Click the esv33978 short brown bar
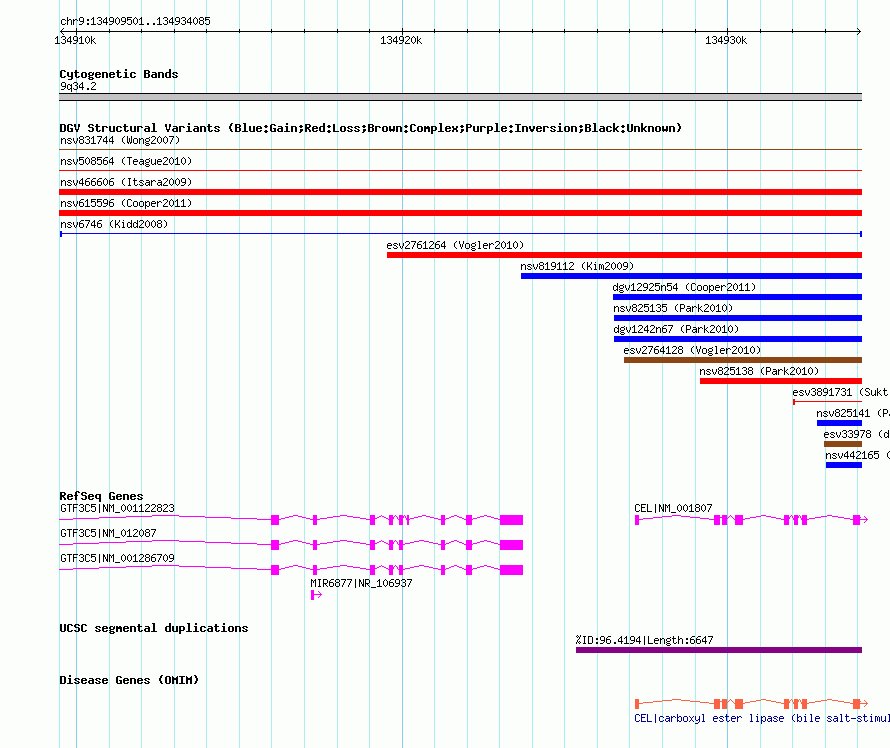The width and height of the screenshot is (890, 748). [843, 444]
